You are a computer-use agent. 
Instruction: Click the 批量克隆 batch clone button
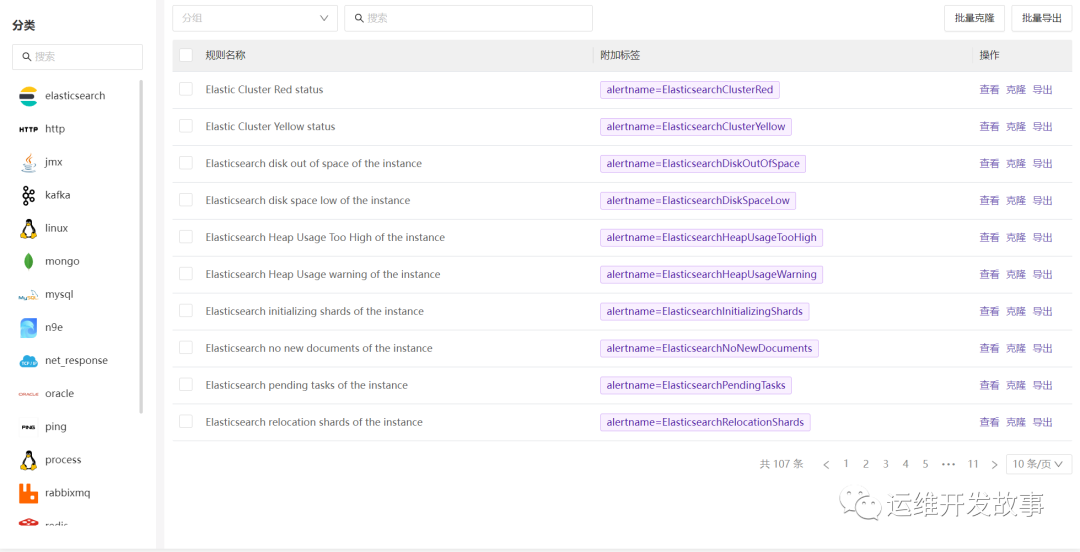[x=974, y=18]
